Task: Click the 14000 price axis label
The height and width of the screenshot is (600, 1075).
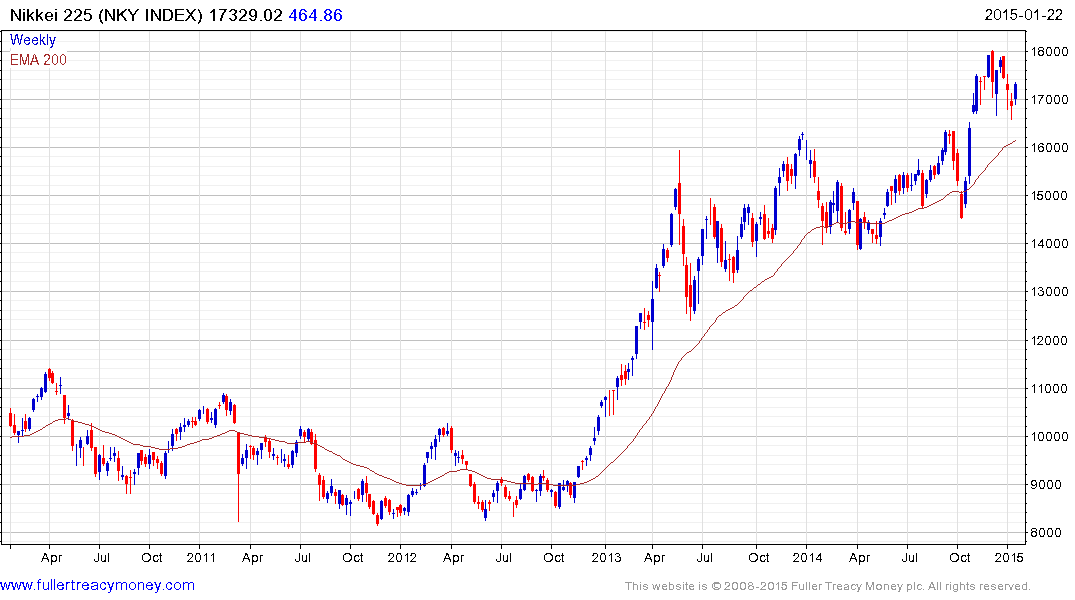Action: click(x=1050, y=243)
